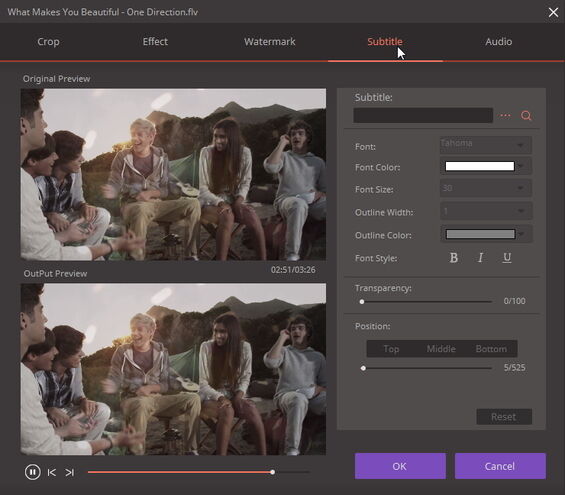Toggle Bold font style

click(x=454, y=258)
